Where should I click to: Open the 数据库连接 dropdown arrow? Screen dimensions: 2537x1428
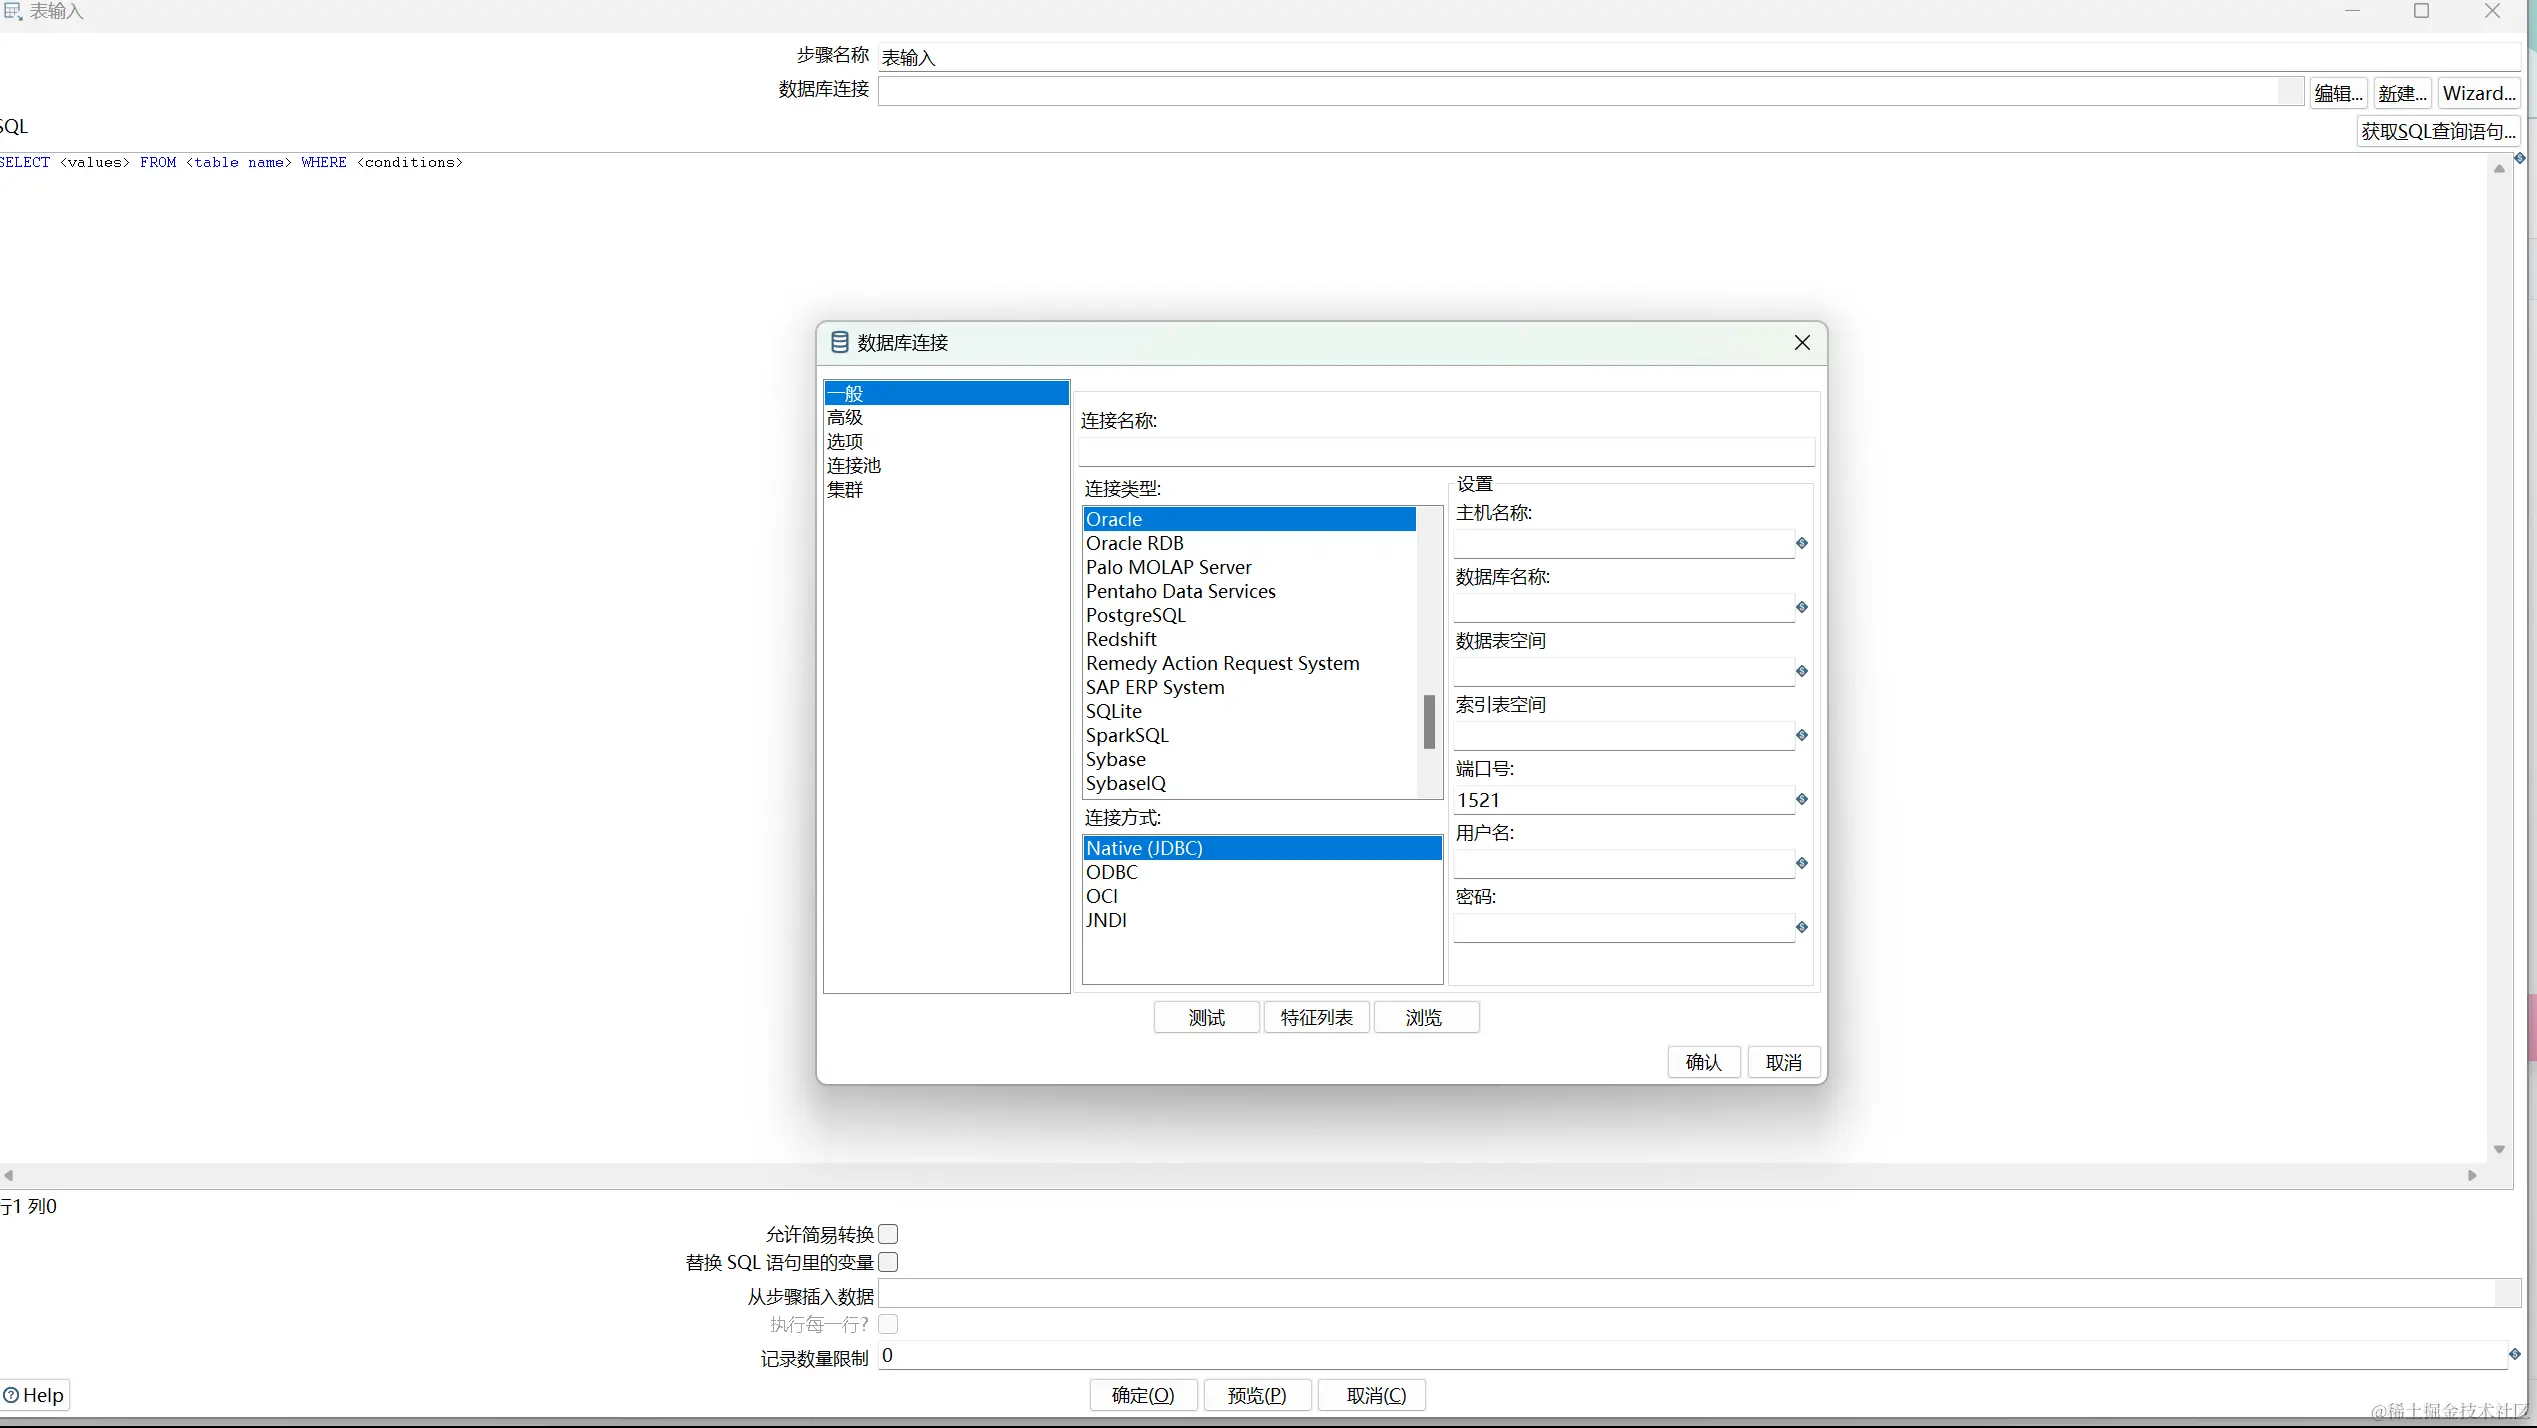[x=2290, y=91]
